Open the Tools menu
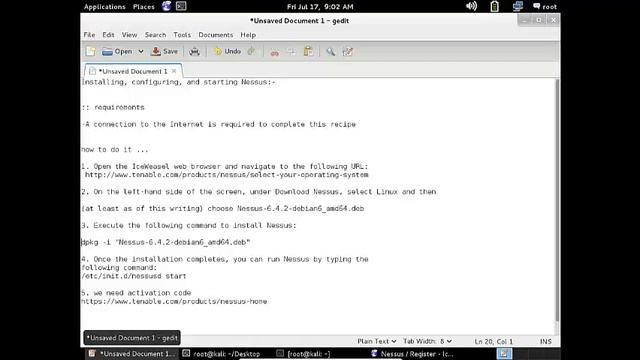The image size is (640, 360). pyautogui.click(x=182, y=35)
